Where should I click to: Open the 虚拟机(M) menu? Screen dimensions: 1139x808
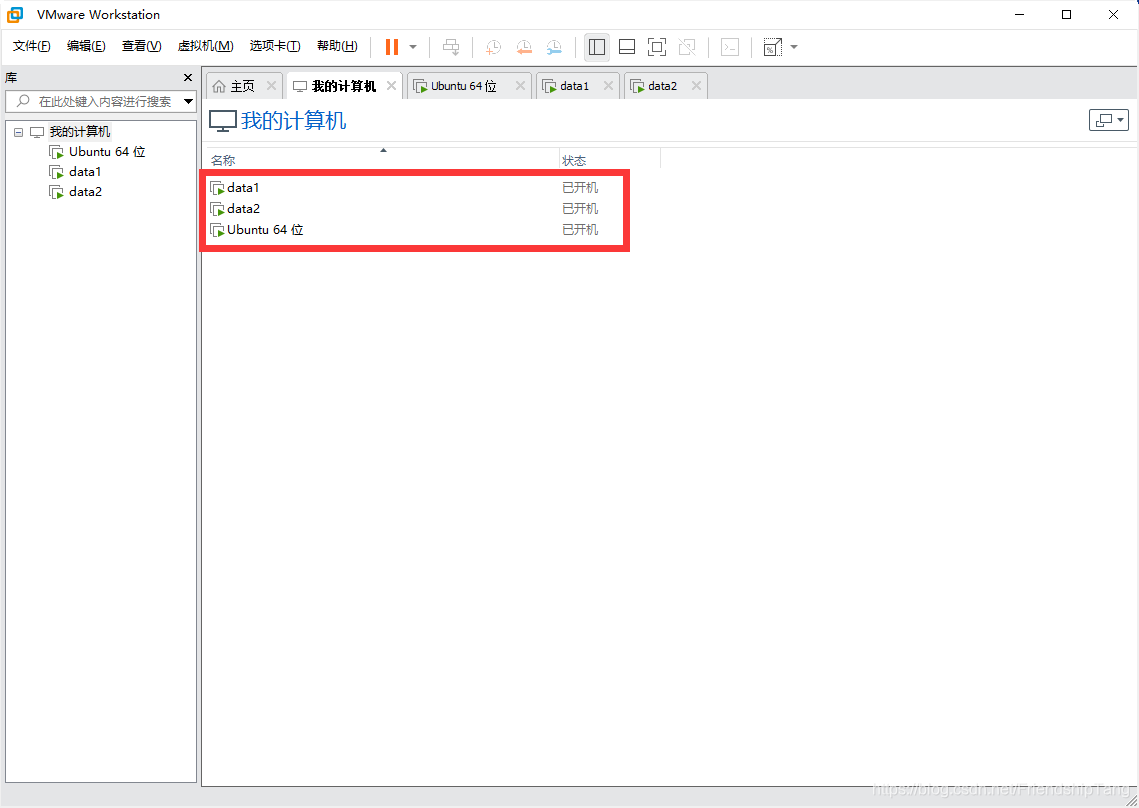[x=206, y=46]
